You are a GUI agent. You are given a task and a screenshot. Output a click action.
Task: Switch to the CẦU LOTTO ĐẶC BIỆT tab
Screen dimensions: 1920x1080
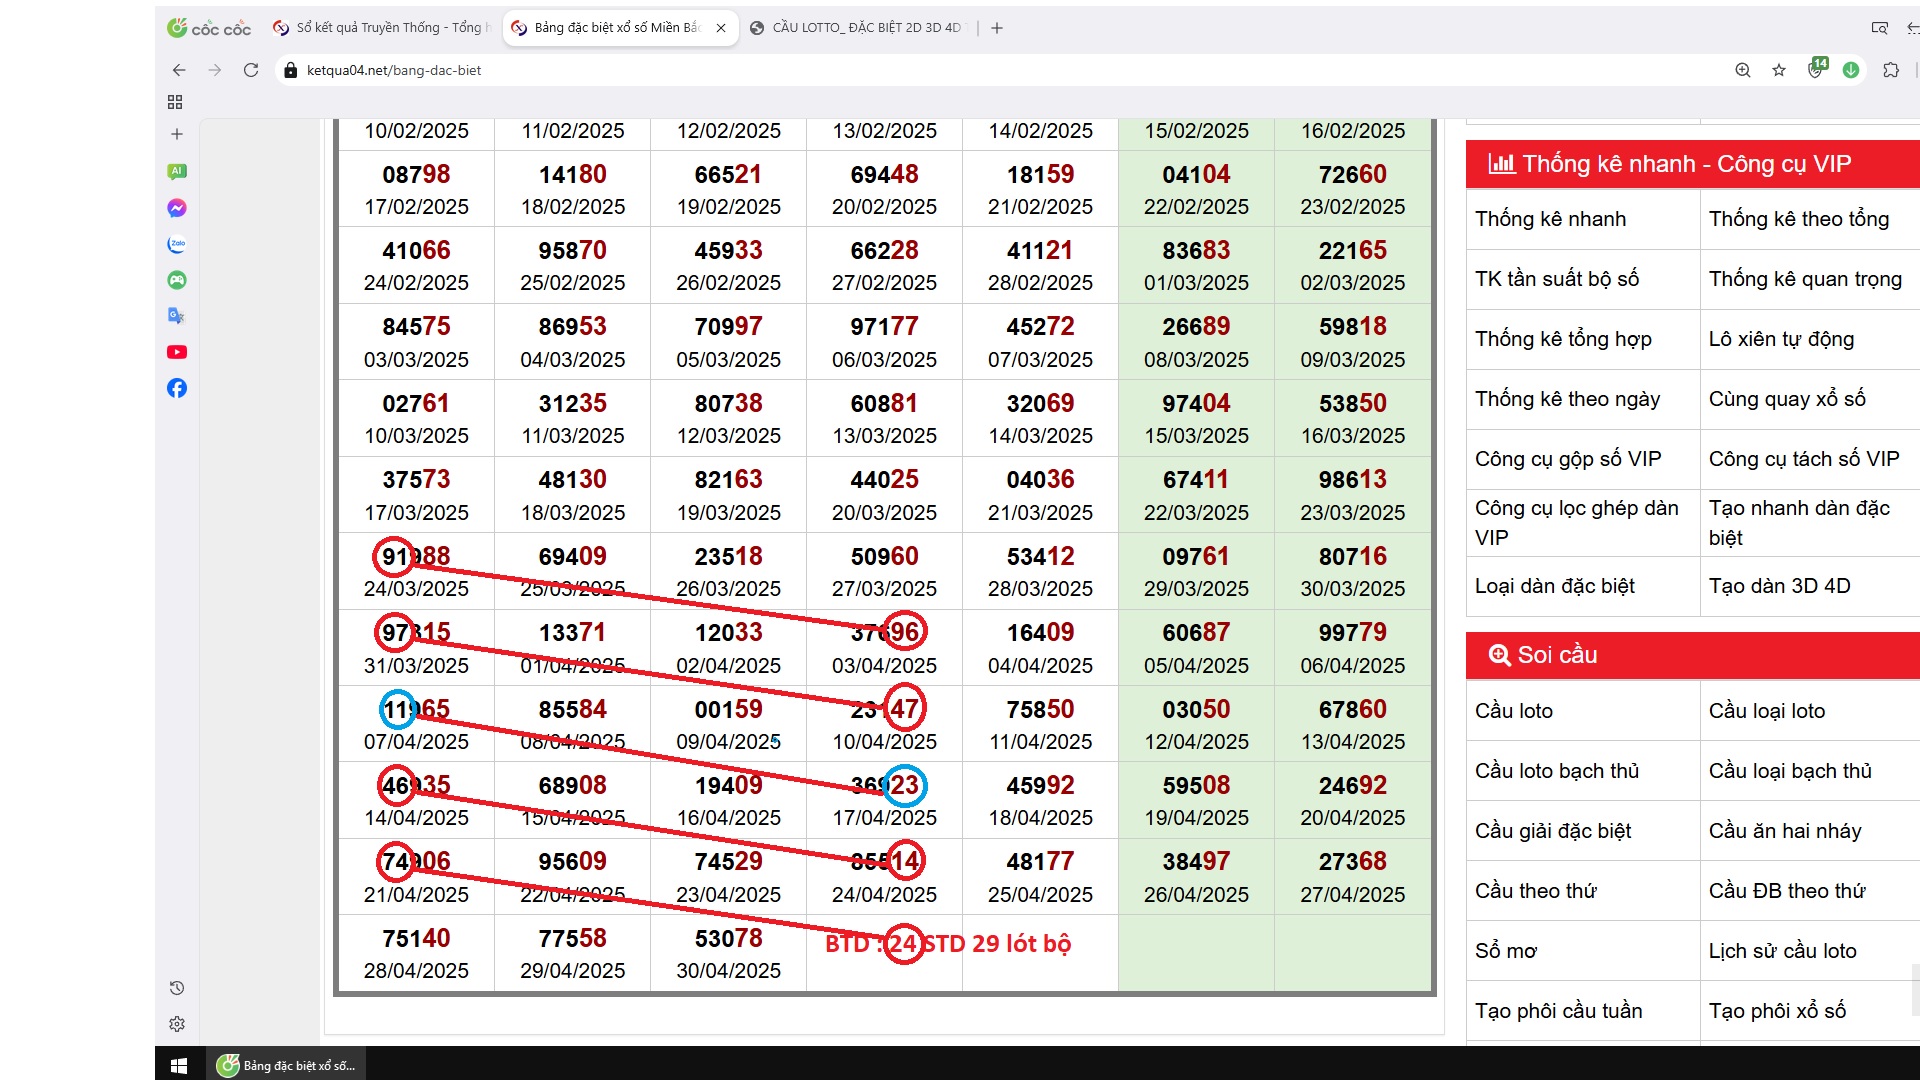tap(865, 28)
